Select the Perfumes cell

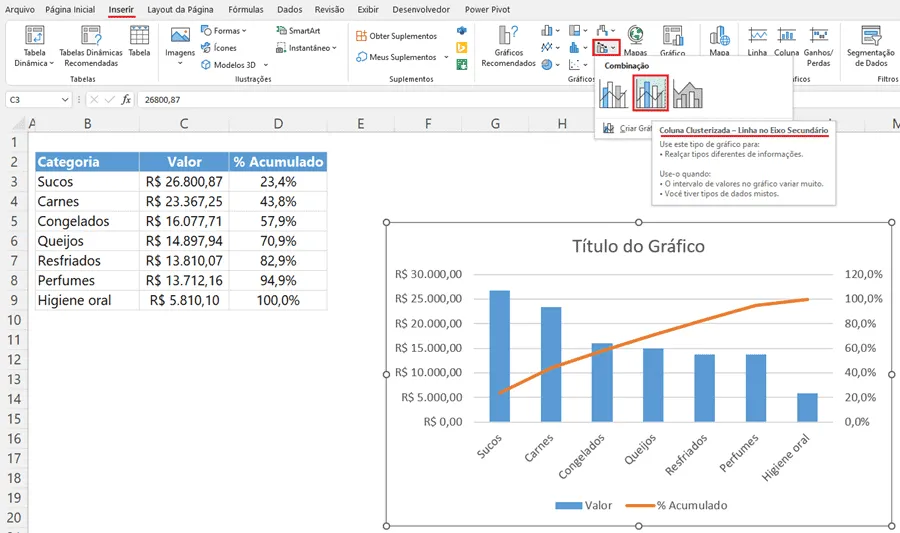(87, 281)
